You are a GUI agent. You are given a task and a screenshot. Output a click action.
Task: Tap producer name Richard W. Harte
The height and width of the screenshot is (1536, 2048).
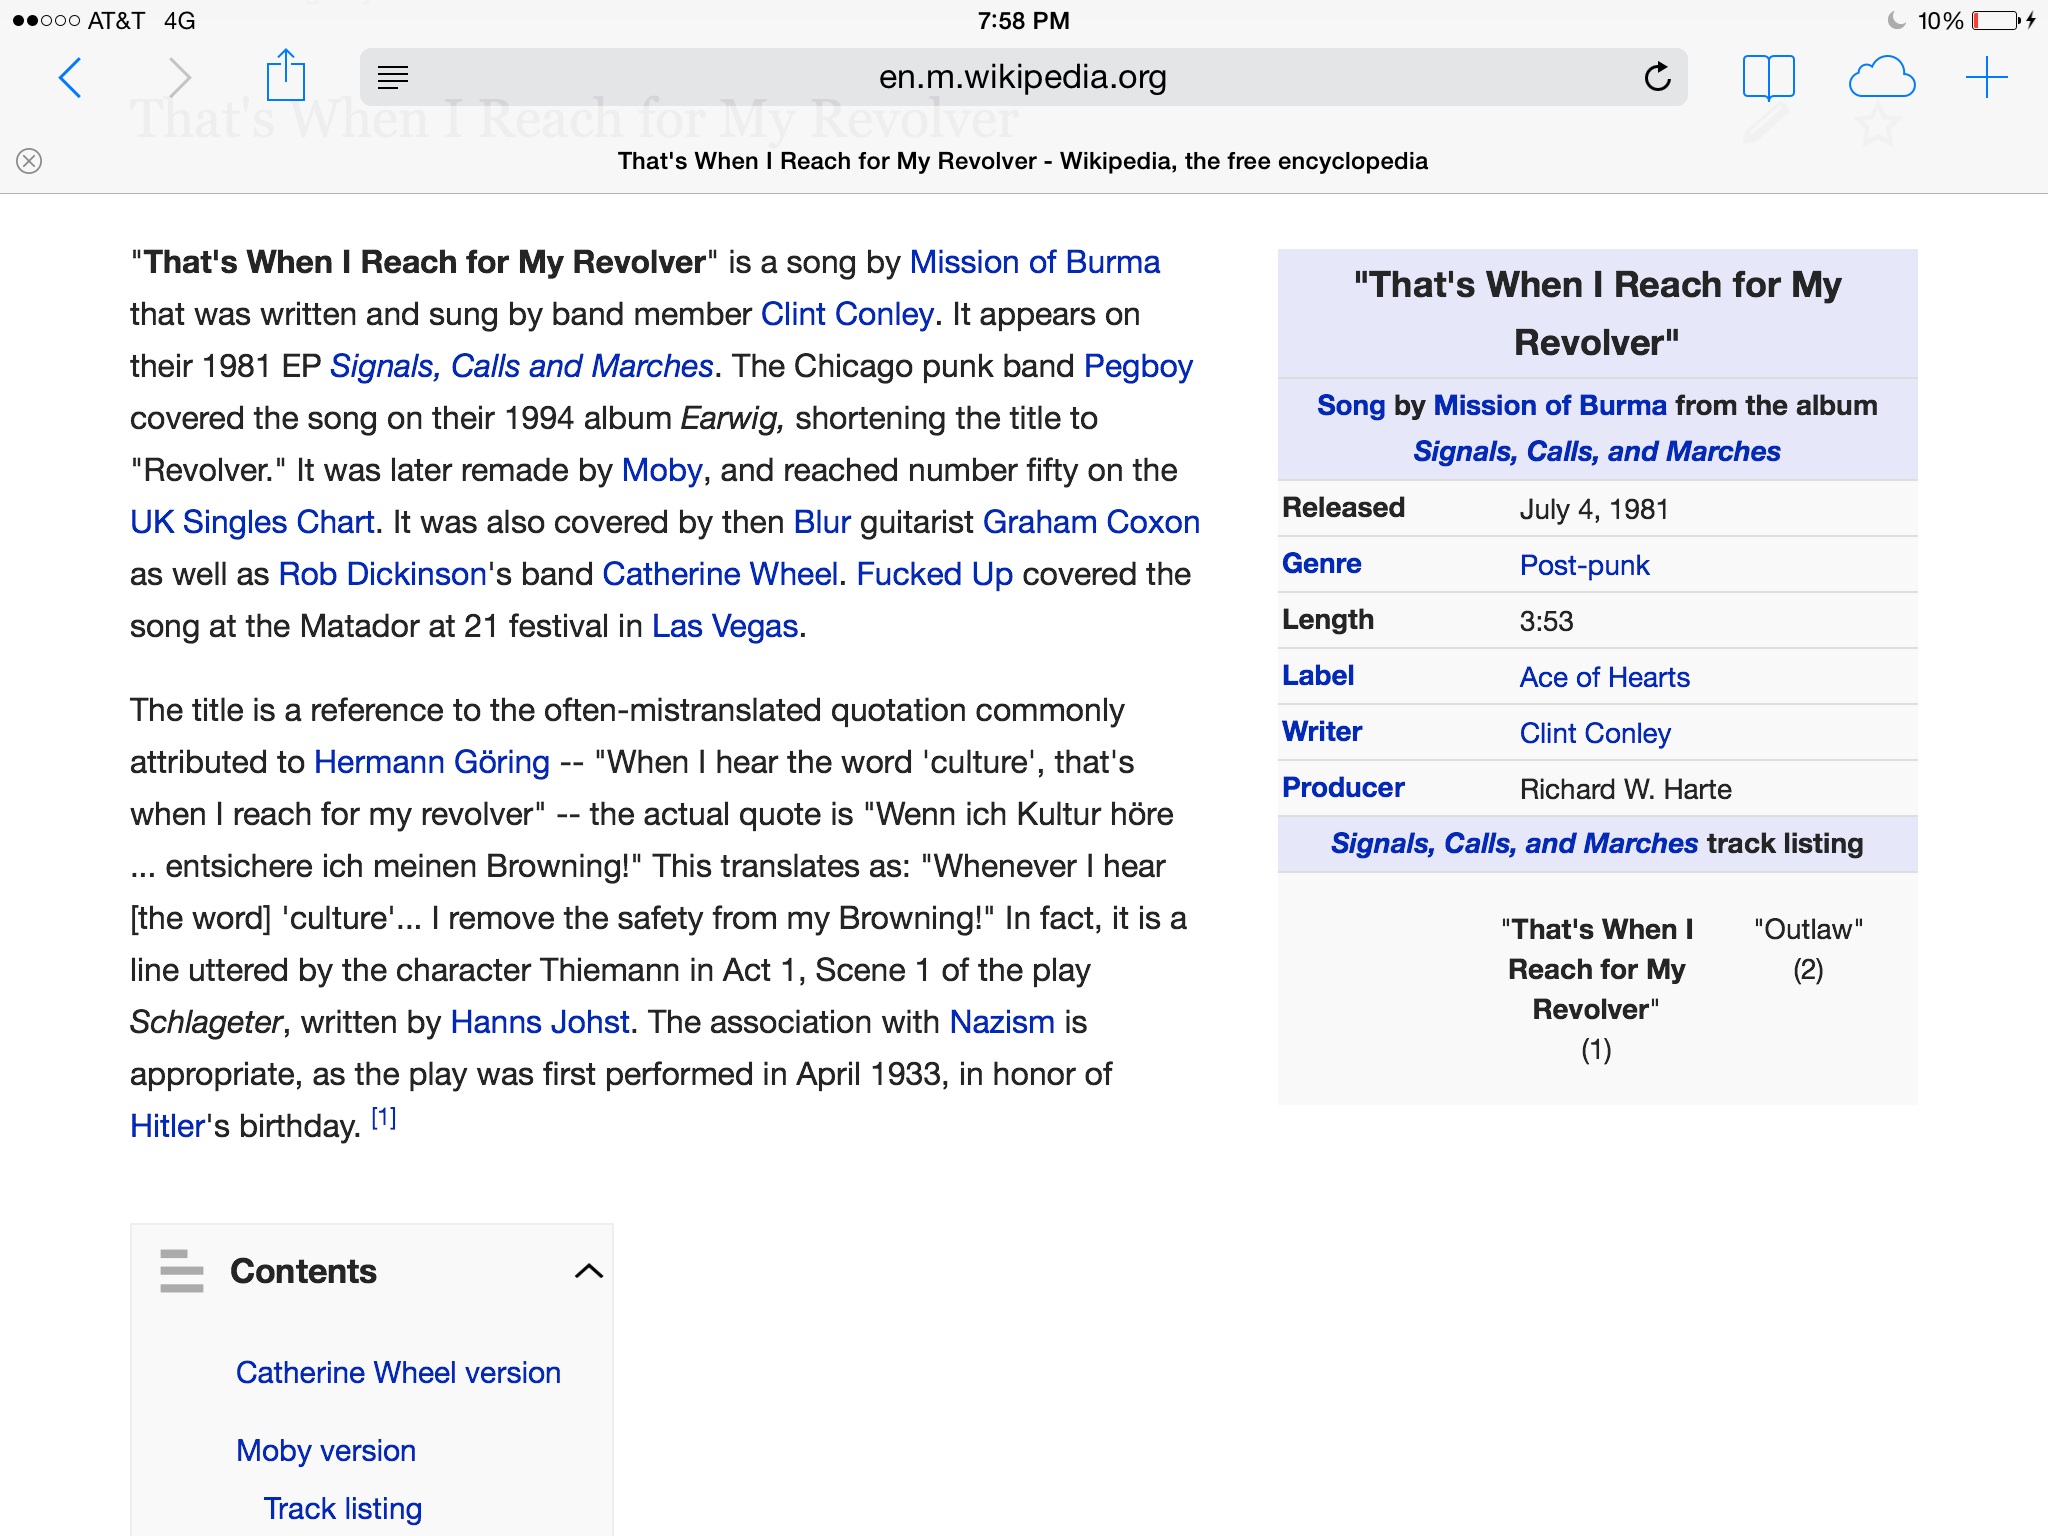[x=1625, y=789]
